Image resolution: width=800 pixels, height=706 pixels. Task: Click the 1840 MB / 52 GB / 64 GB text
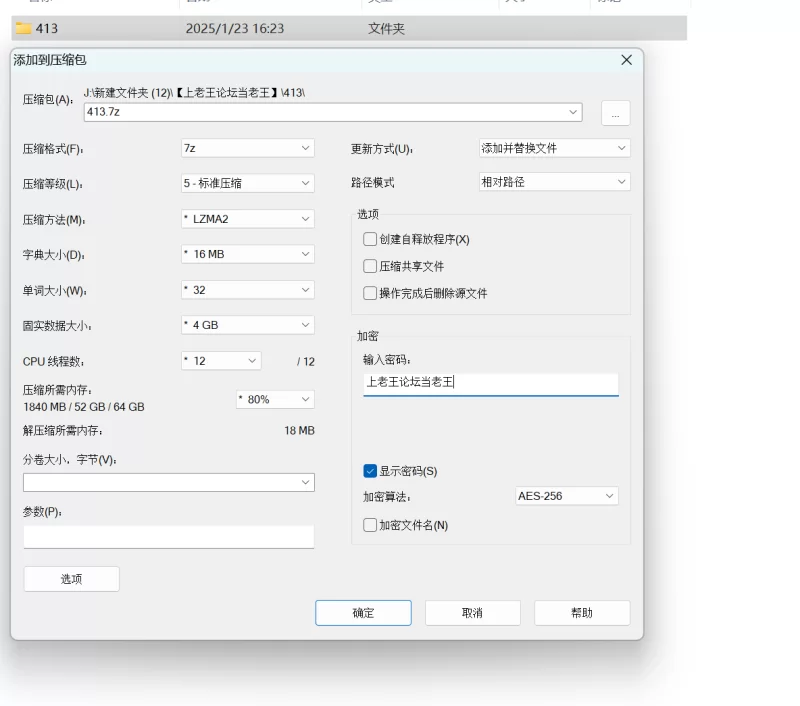click(84, 407)
